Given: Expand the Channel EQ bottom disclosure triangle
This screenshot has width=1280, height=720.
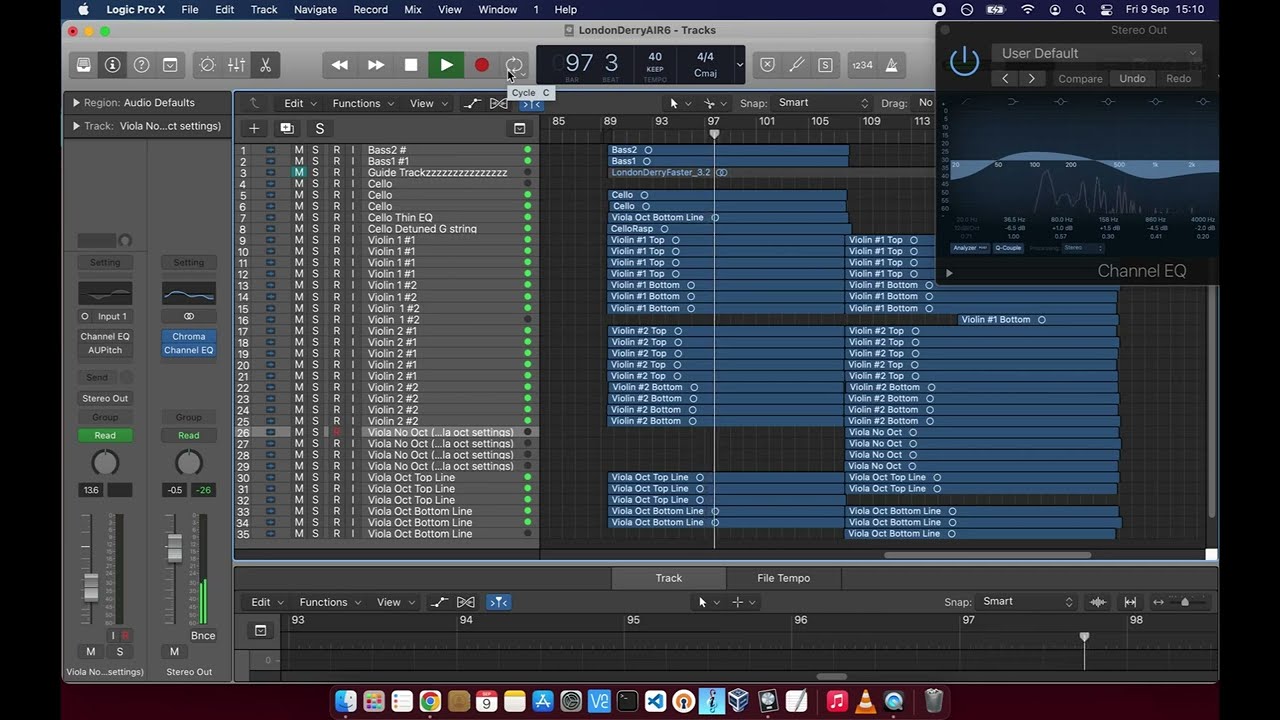Looking at the screenshot, I should pyautogui.click(x=949, y=272).
